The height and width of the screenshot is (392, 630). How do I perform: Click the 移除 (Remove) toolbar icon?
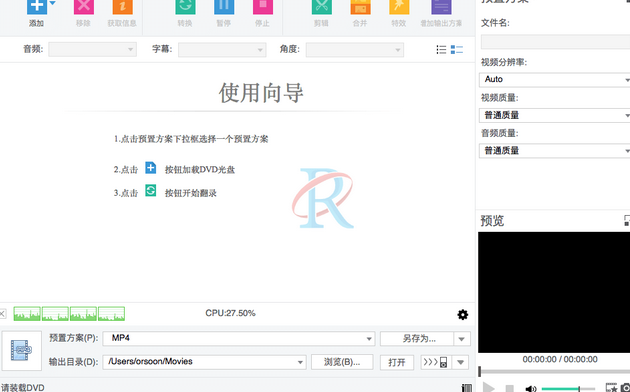[x=84, y=7]
